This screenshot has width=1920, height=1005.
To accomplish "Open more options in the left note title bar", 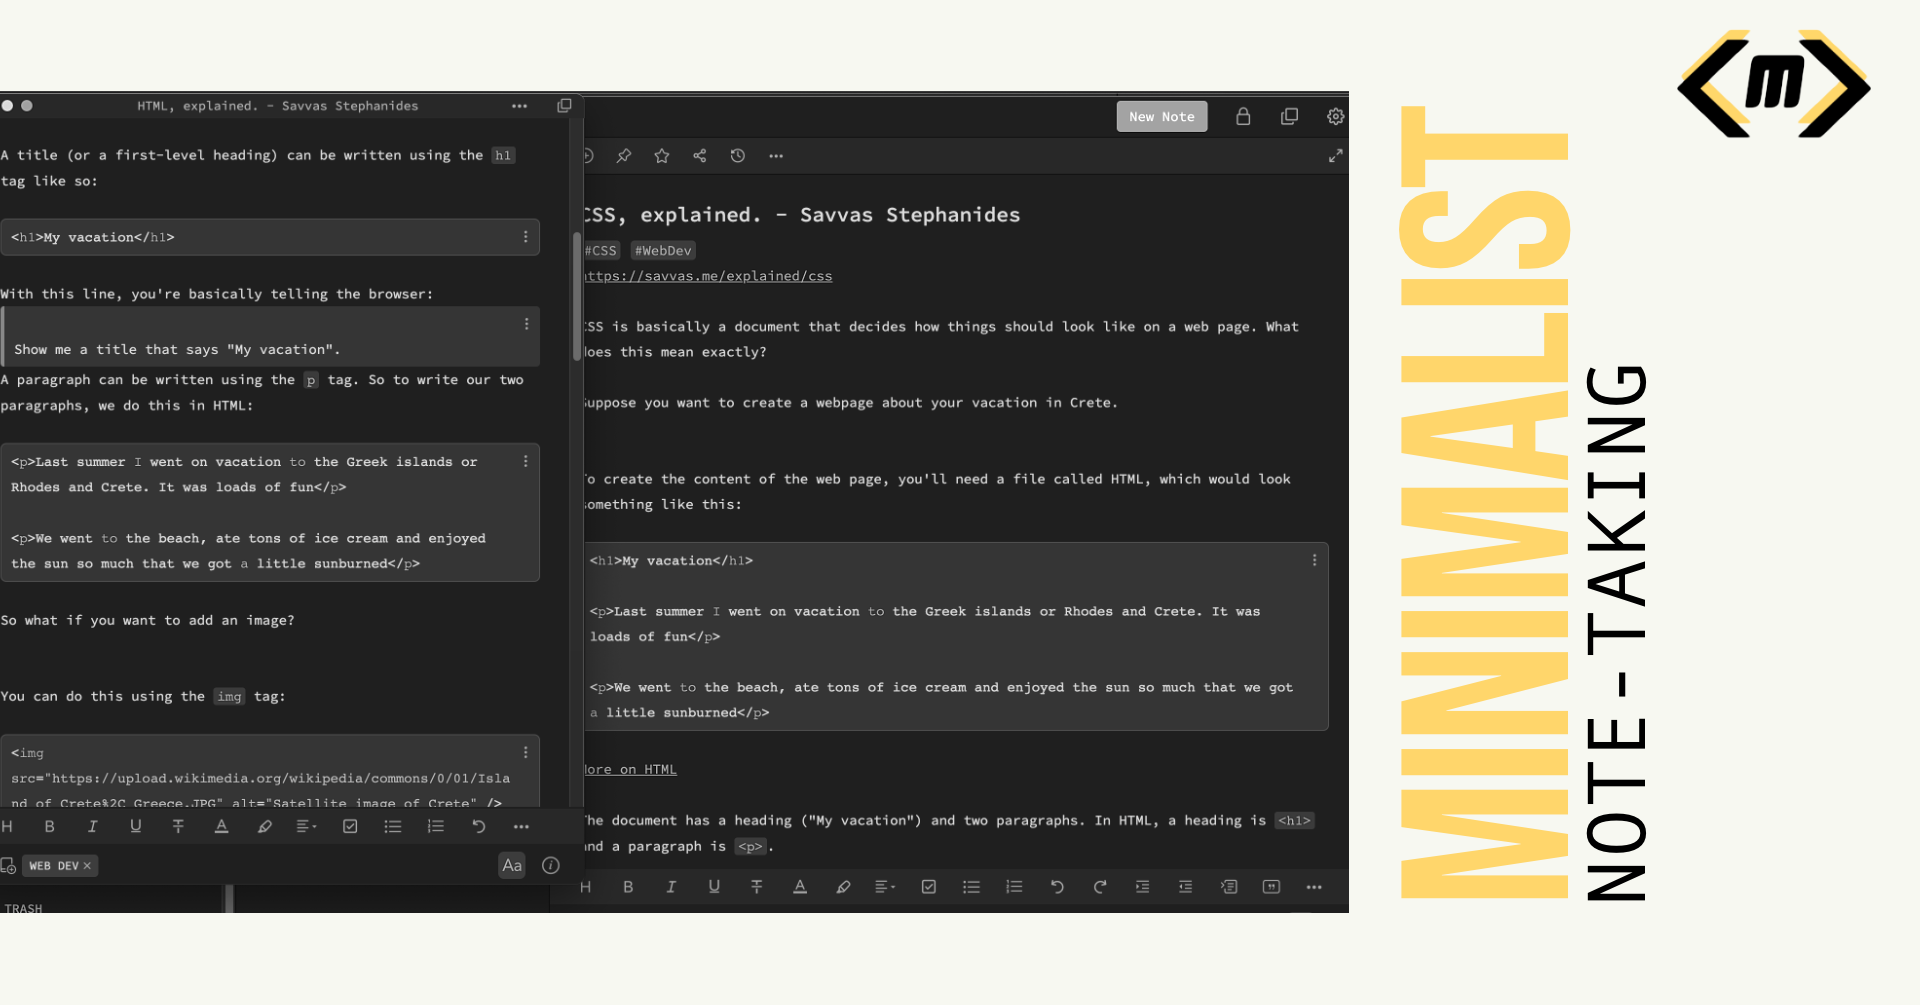I will point(519,106).
